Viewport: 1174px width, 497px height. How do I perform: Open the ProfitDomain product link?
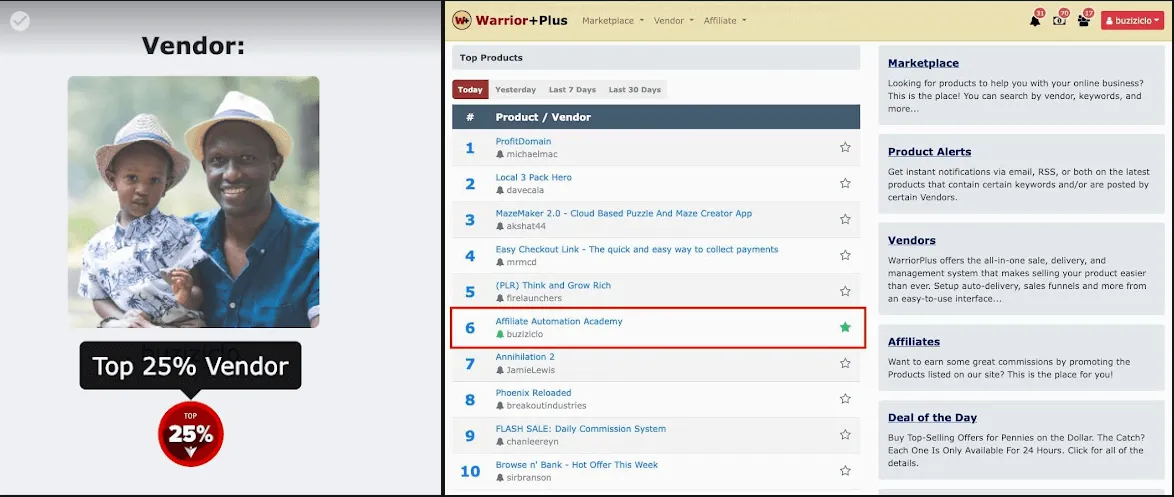[x=523, y=141]
